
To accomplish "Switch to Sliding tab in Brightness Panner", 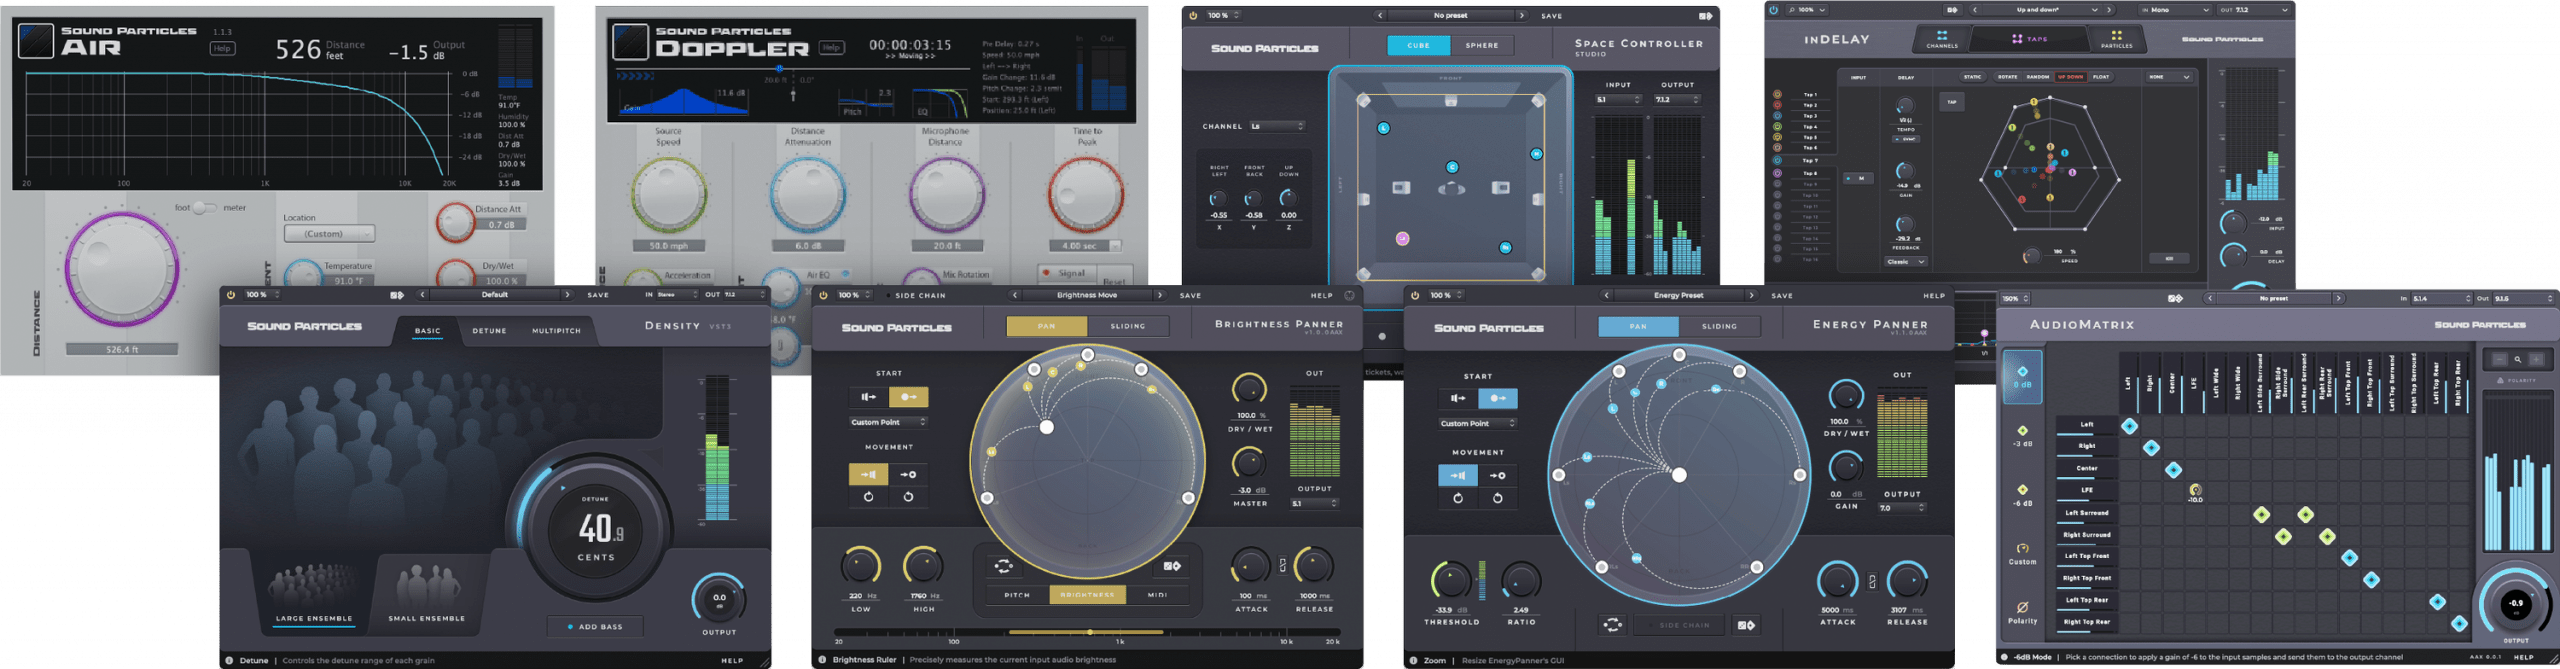I will click(1128, 326).
